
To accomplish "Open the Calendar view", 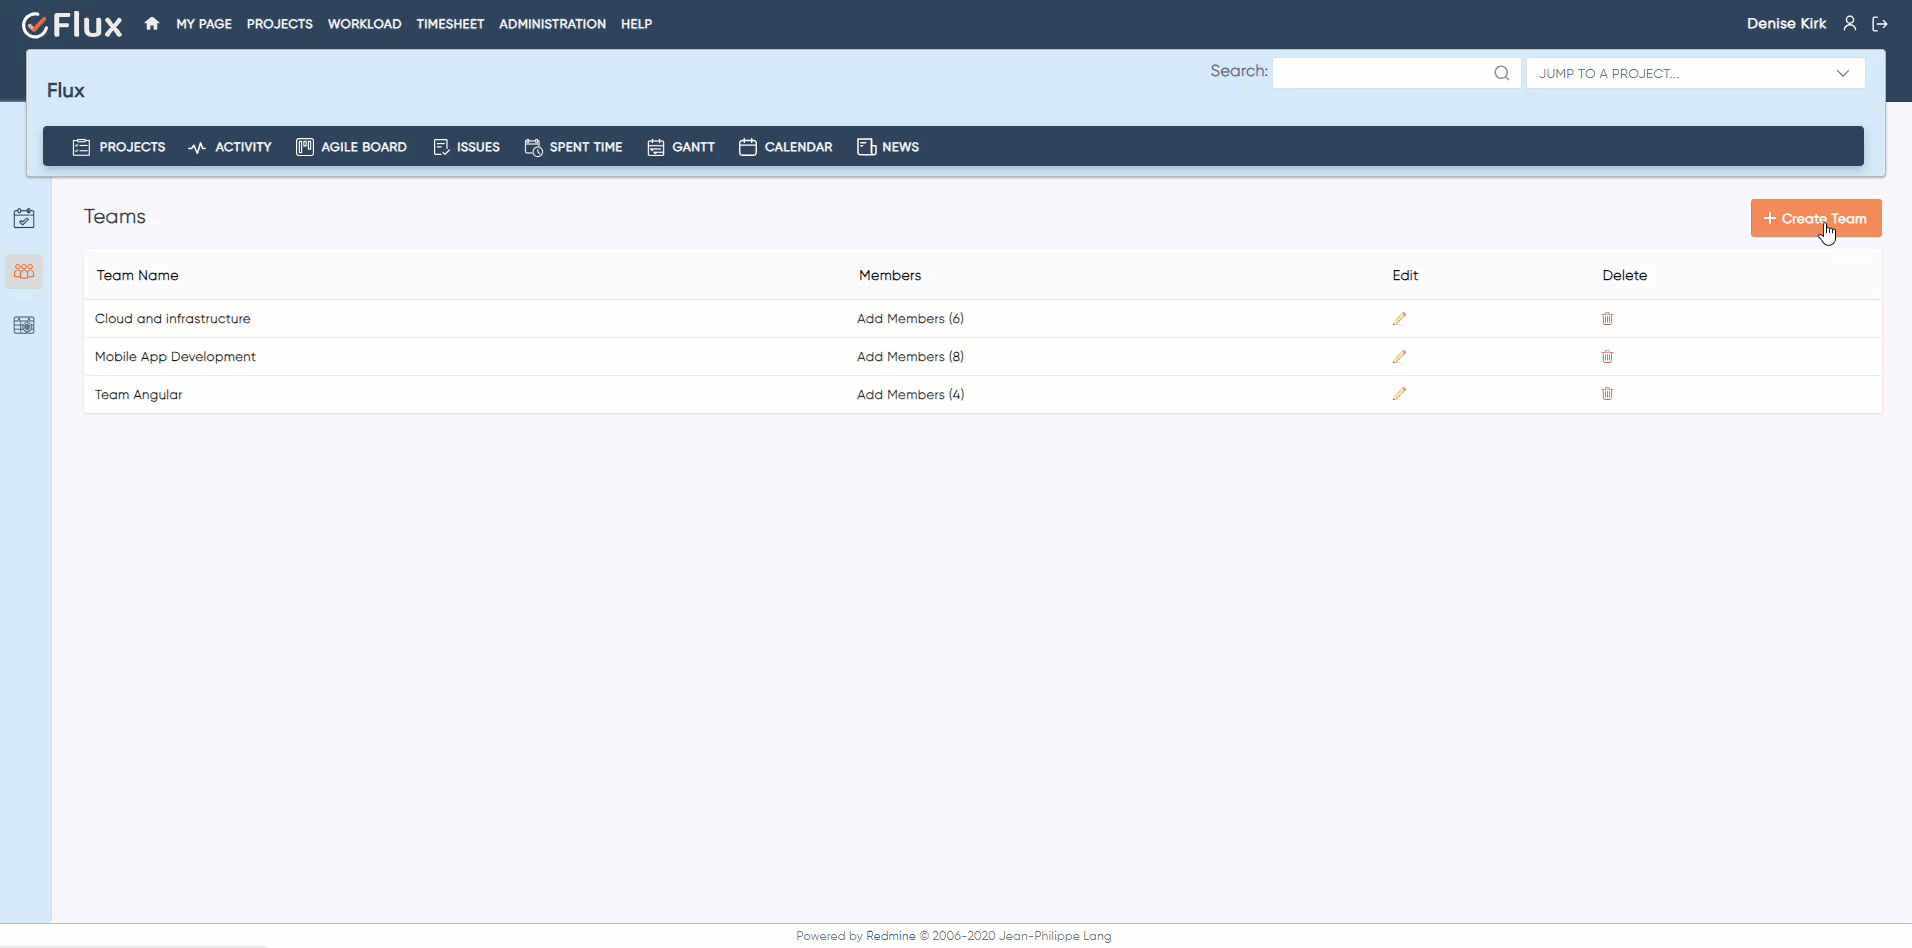I will (786, 147).
